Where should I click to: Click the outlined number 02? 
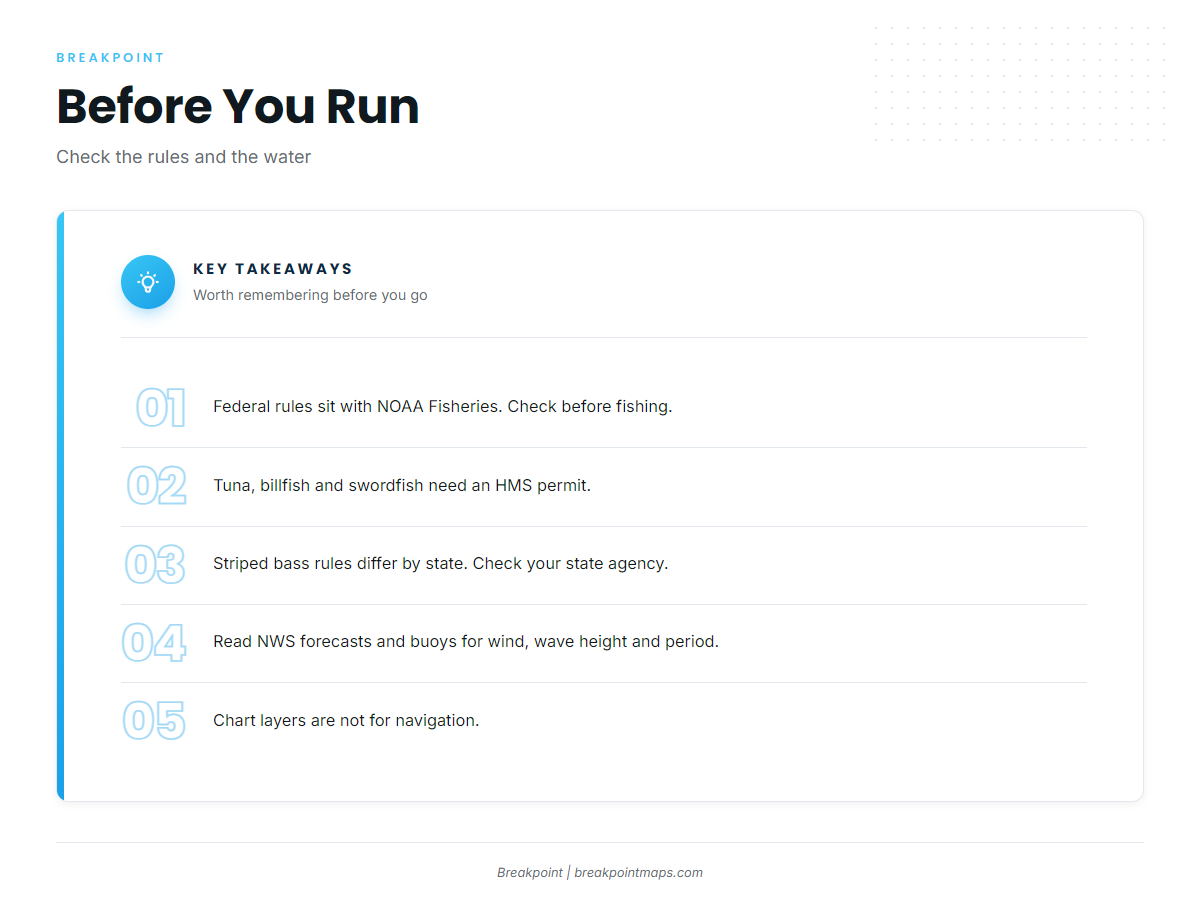click(x=157, y=486)
